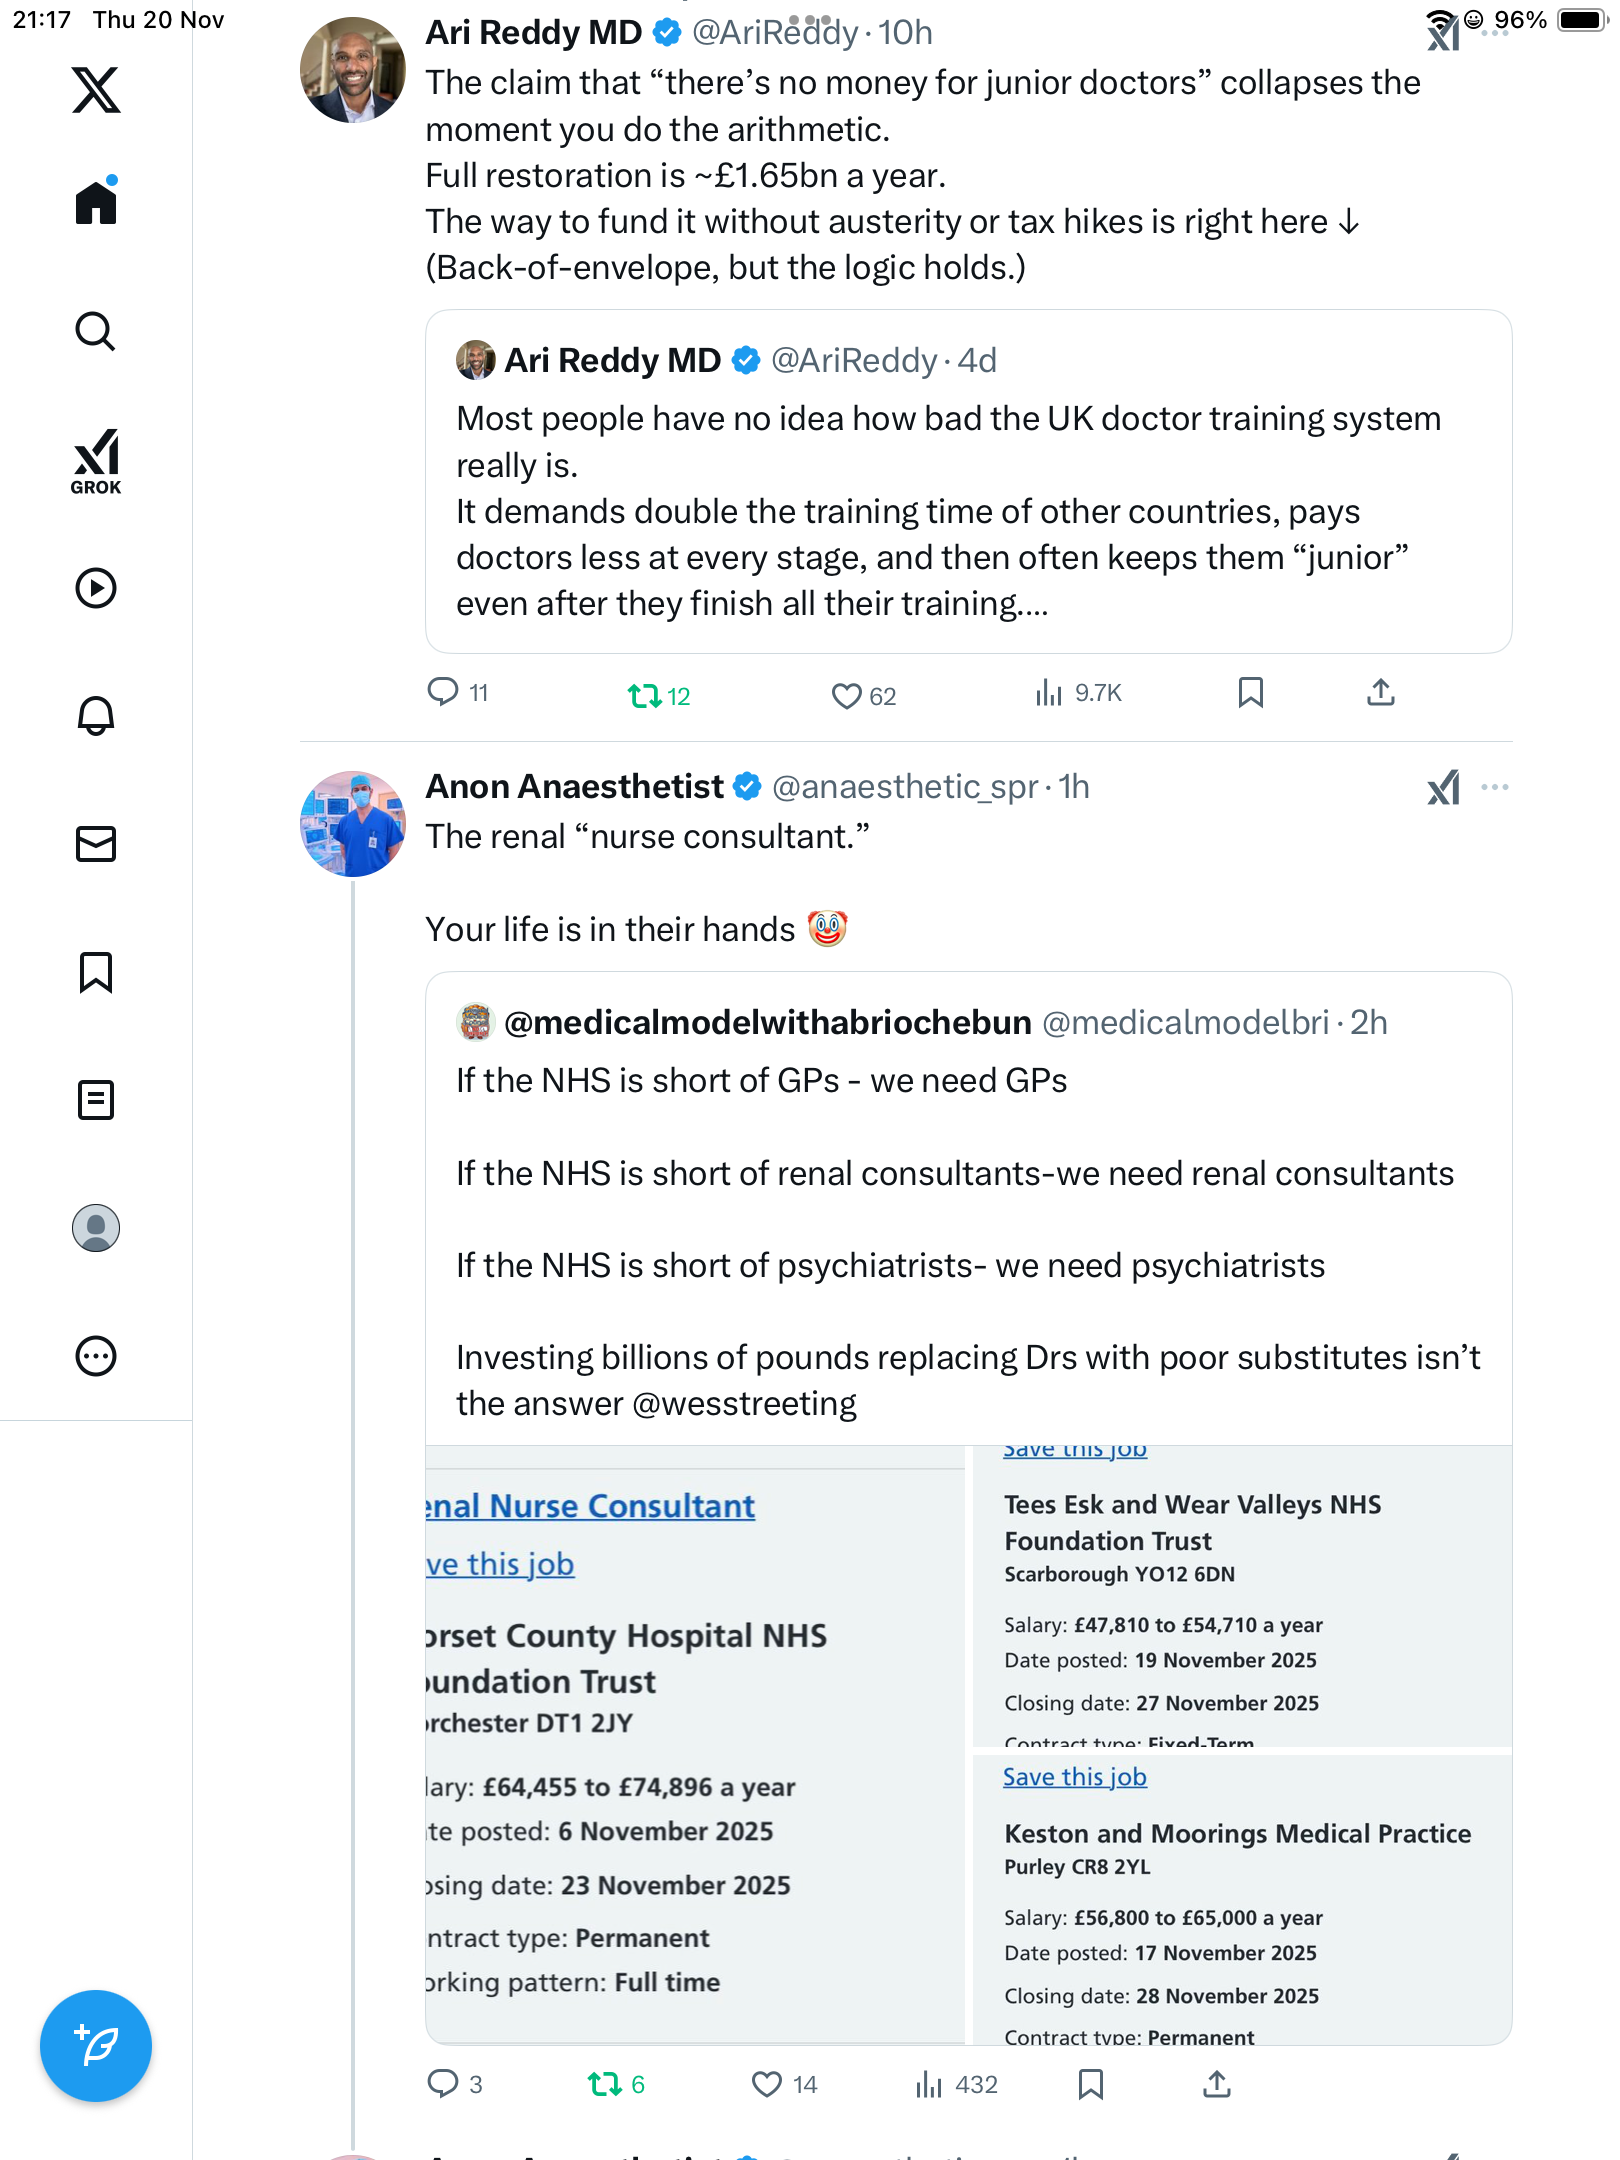The height and width of the screenshot is (2160, 1620).
Task: Compose a new post
Action: point(96,2045)
